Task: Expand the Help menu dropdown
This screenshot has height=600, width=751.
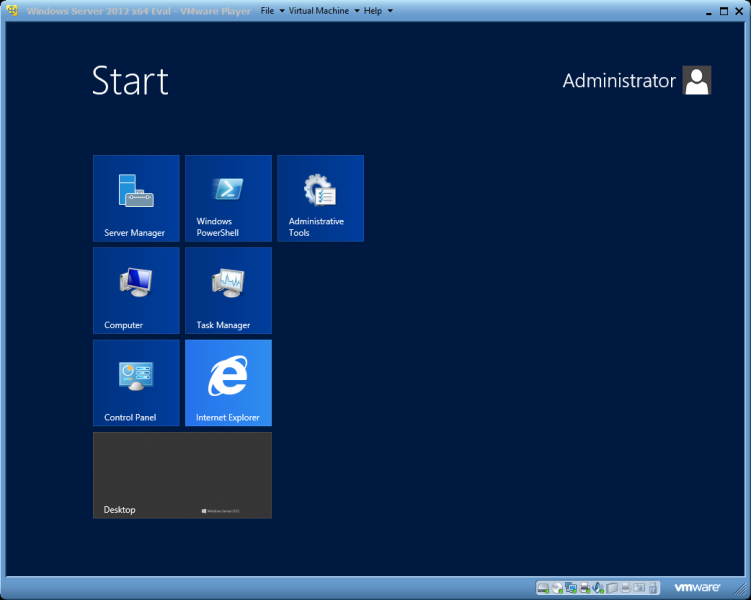Action: pos(373,10)
